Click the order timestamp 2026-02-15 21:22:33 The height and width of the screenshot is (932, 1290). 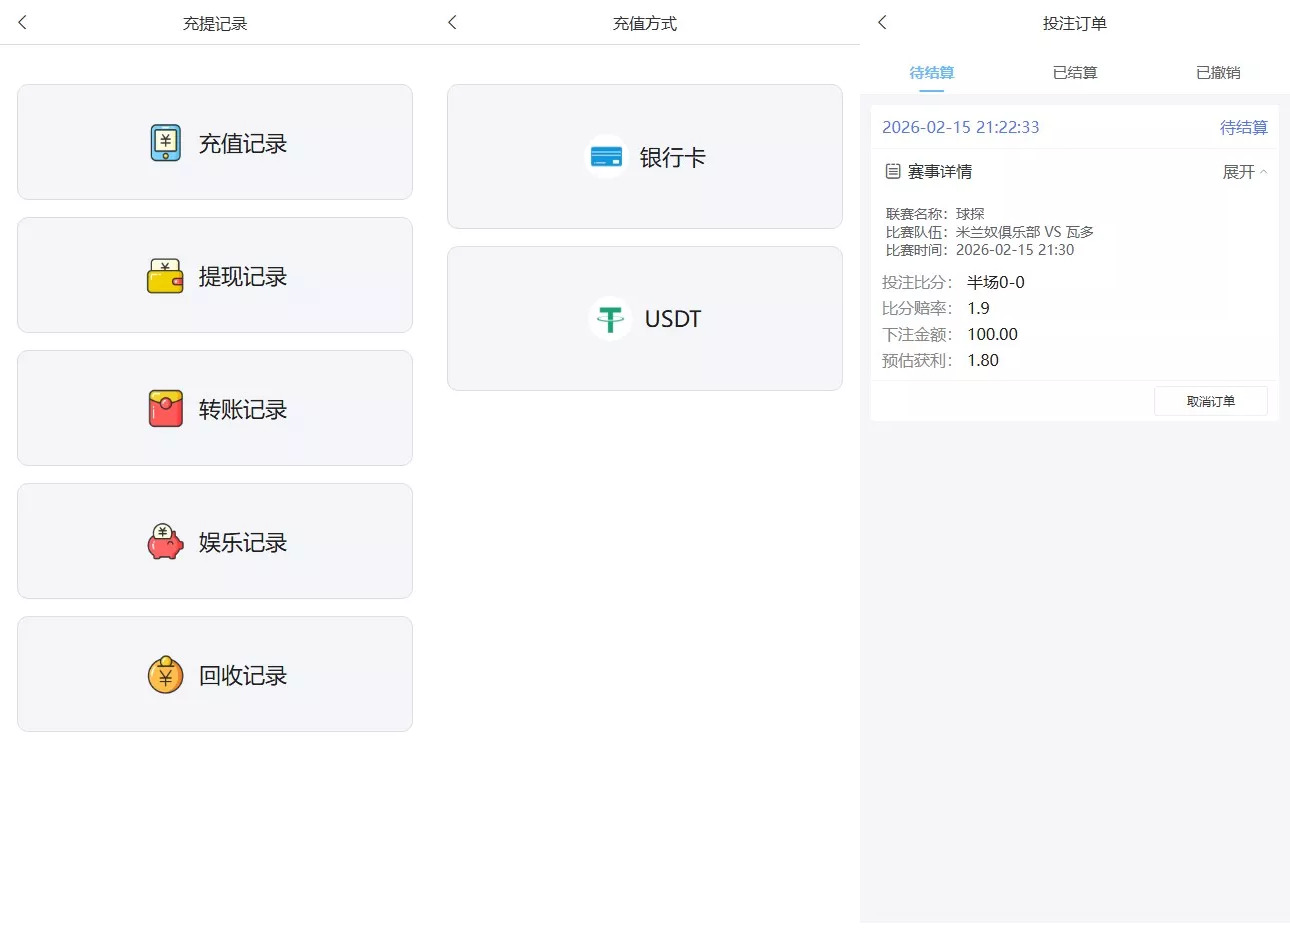(x=961, y=127)
